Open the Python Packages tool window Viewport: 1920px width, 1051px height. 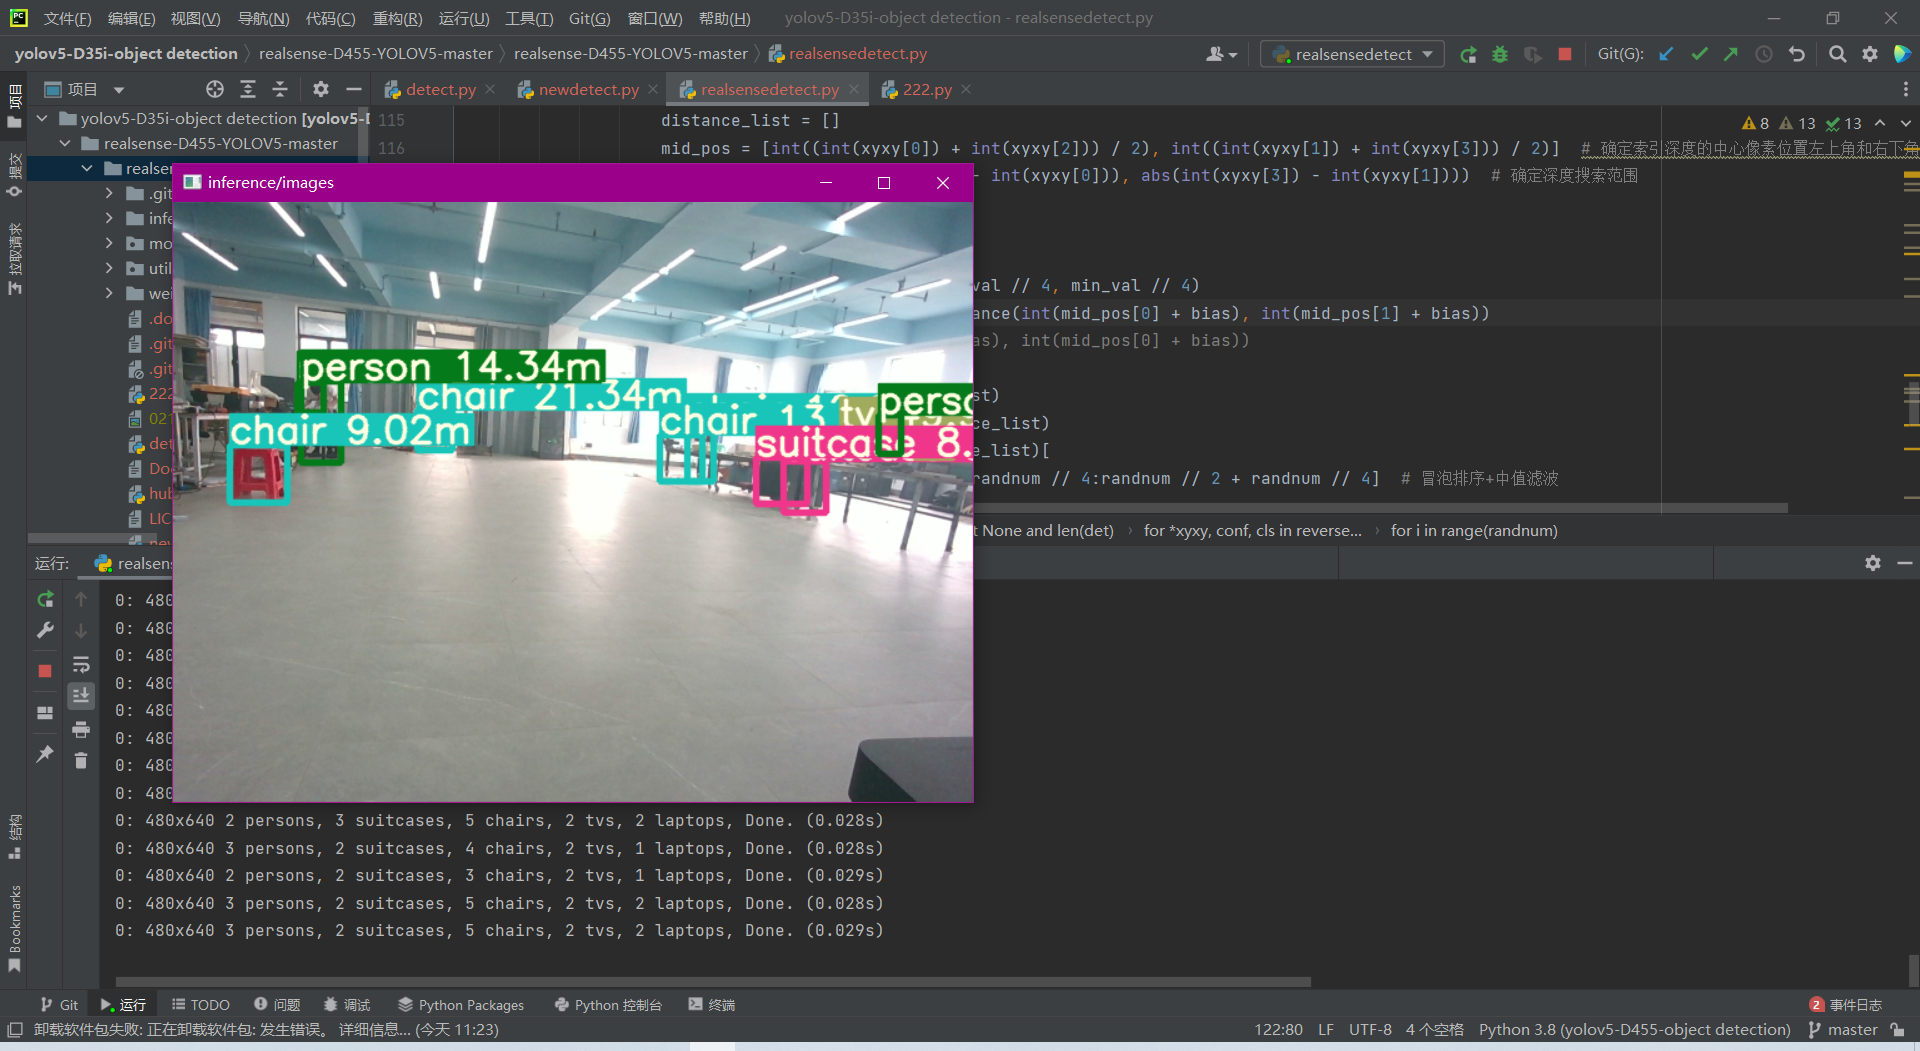[x=460, y=1004]
